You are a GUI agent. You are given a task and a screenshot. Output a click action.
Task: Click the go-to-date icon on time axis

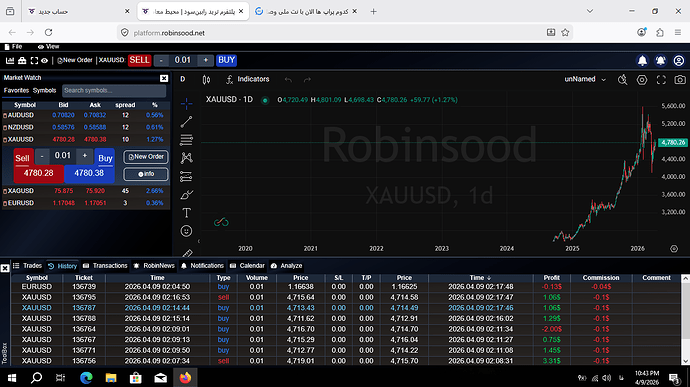(x=674, y=249)
